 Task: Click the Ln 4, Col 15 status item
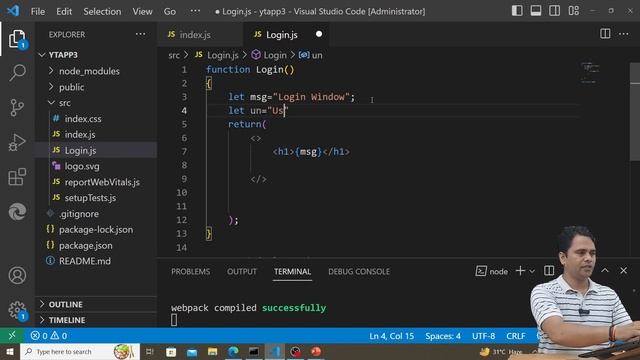coord(391,336)
